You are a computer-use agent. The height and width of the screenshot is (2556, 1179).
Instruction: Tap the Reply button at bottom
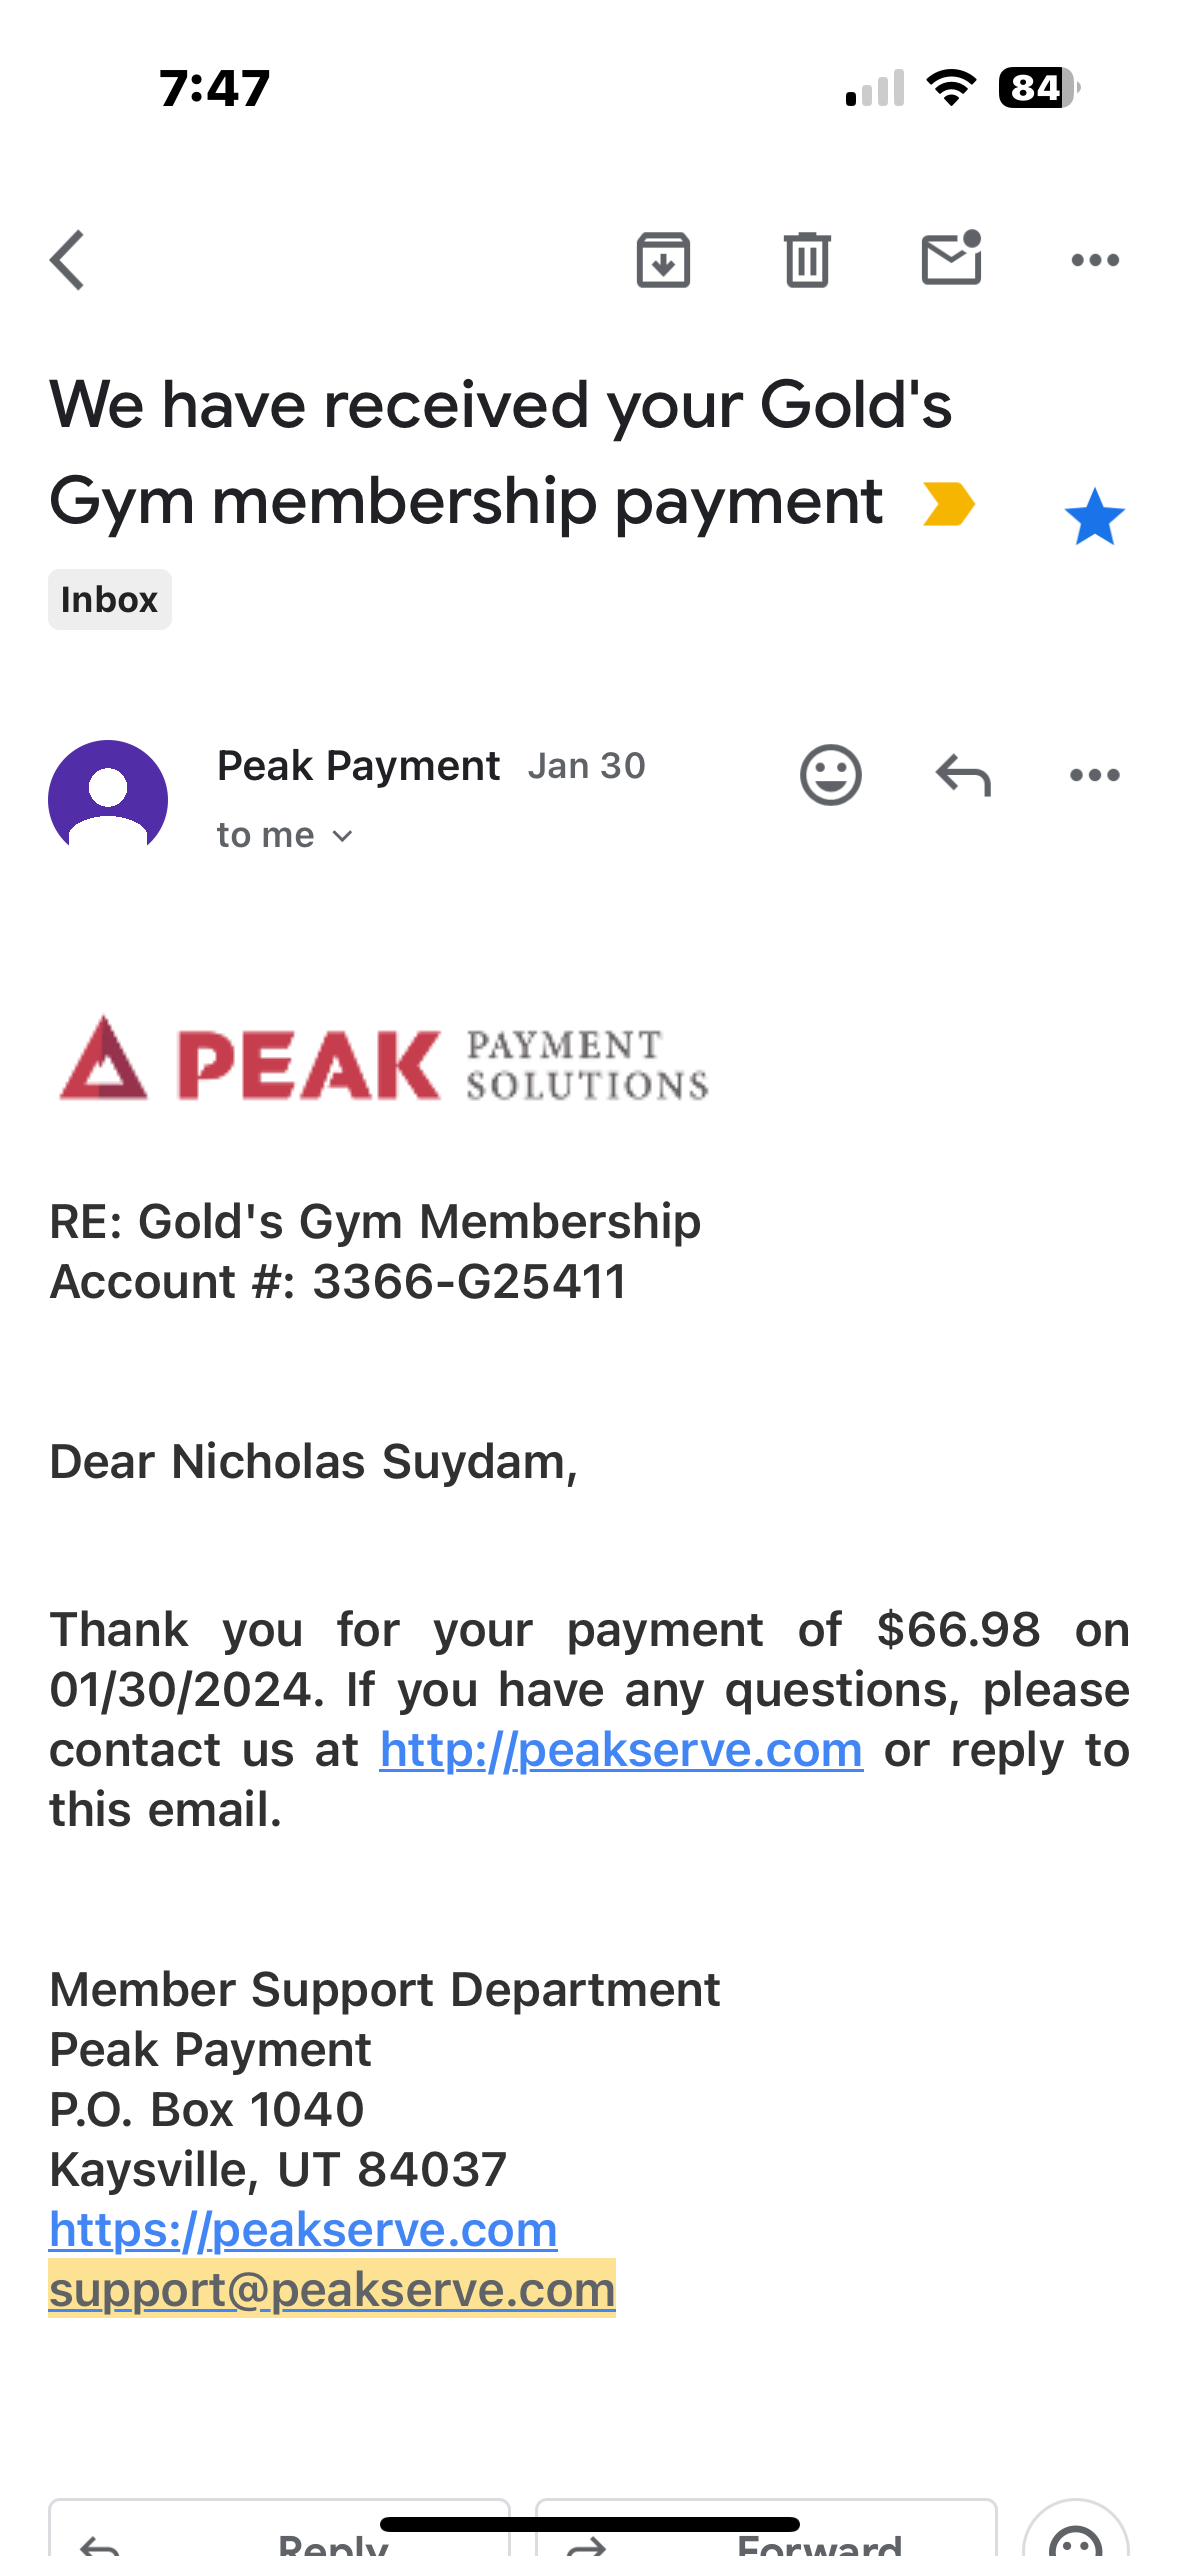coord(280,2530)
